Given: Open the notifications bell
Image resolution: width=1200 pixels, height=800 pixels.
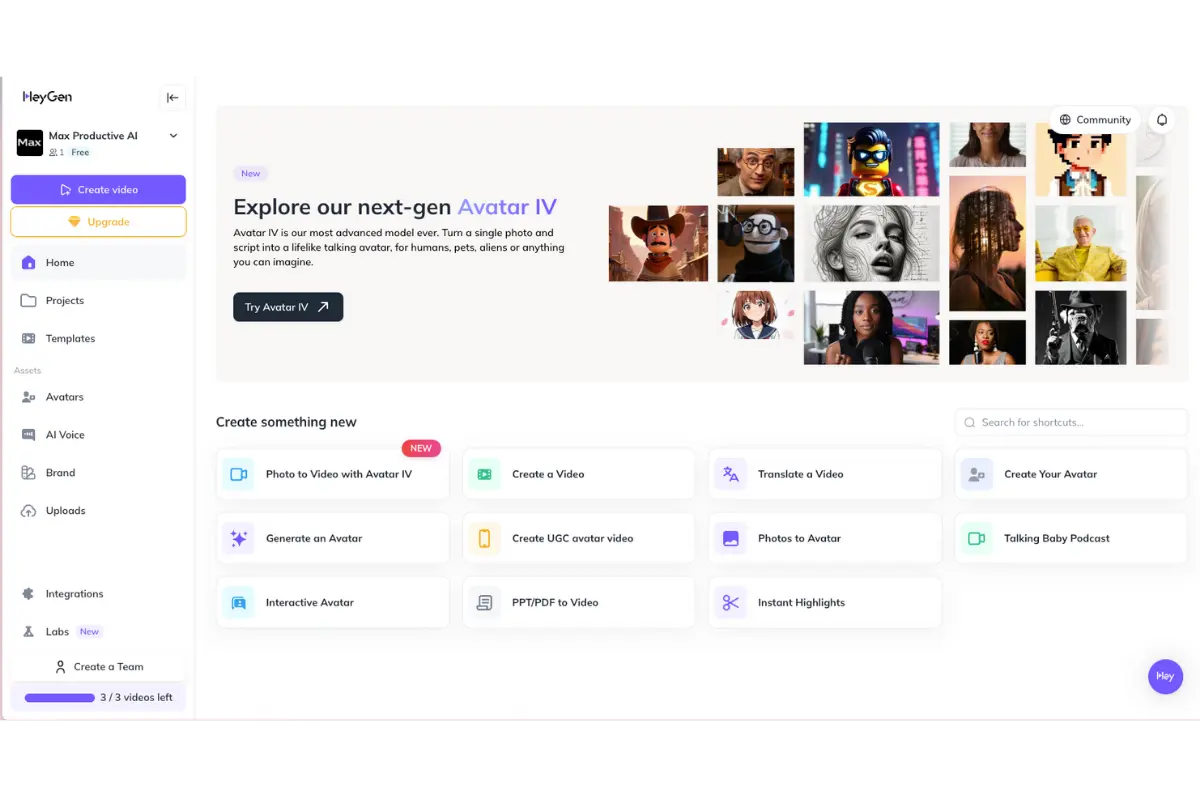Looking at the screenshot, I should [1162, 120].
